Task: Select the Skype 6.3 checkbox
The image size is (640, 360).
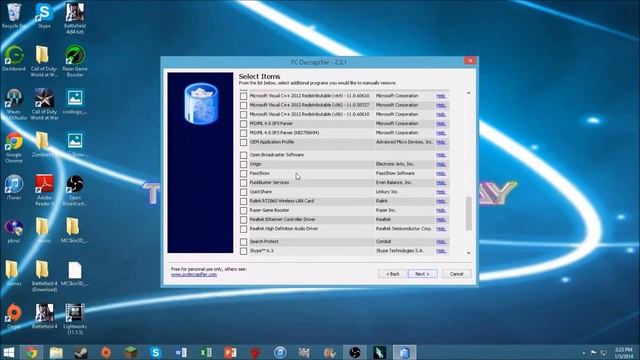Action: click(244, 251)
